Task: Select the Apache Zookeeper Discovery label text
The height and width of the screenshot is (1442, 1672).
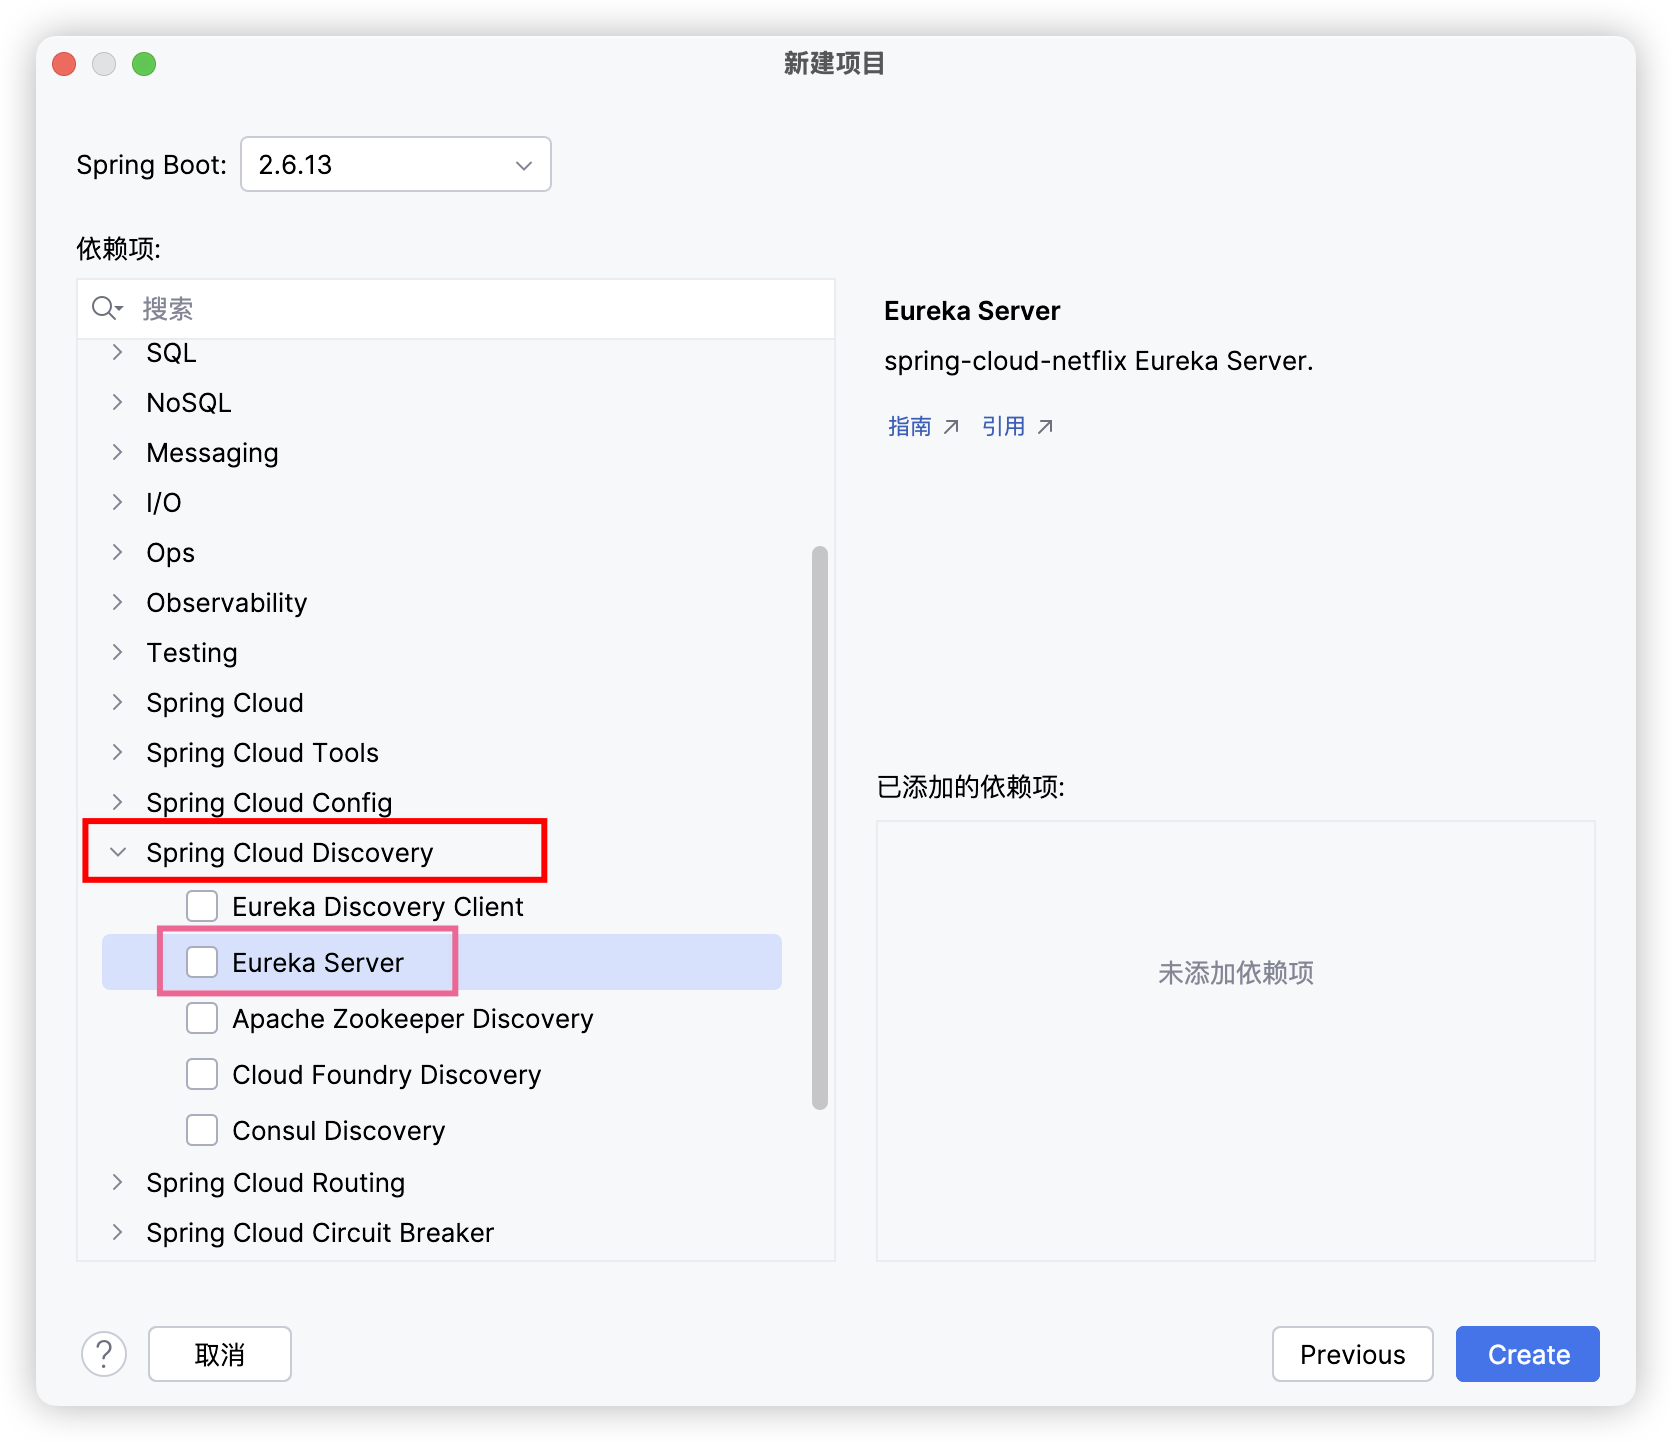Action: point(412,1018)
